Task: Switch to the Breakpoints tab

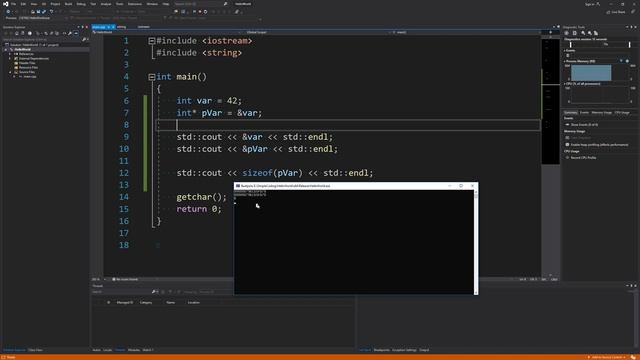Action: (382, 350)
